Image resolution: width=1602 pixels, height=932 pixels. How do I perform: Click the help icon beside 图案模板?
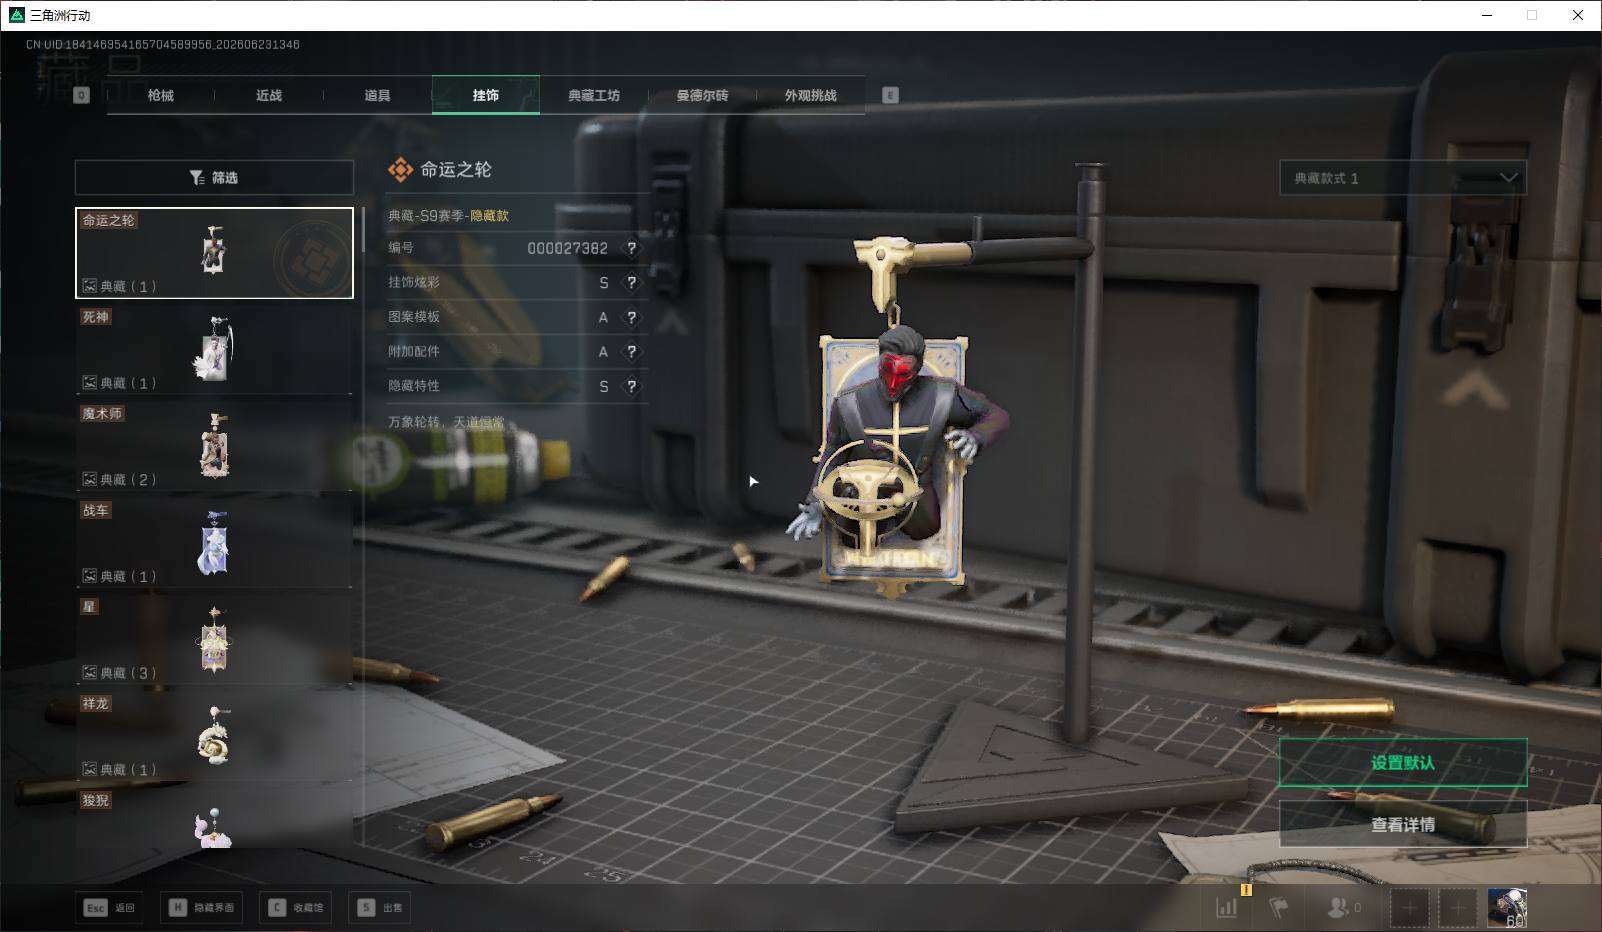point(631,317)
